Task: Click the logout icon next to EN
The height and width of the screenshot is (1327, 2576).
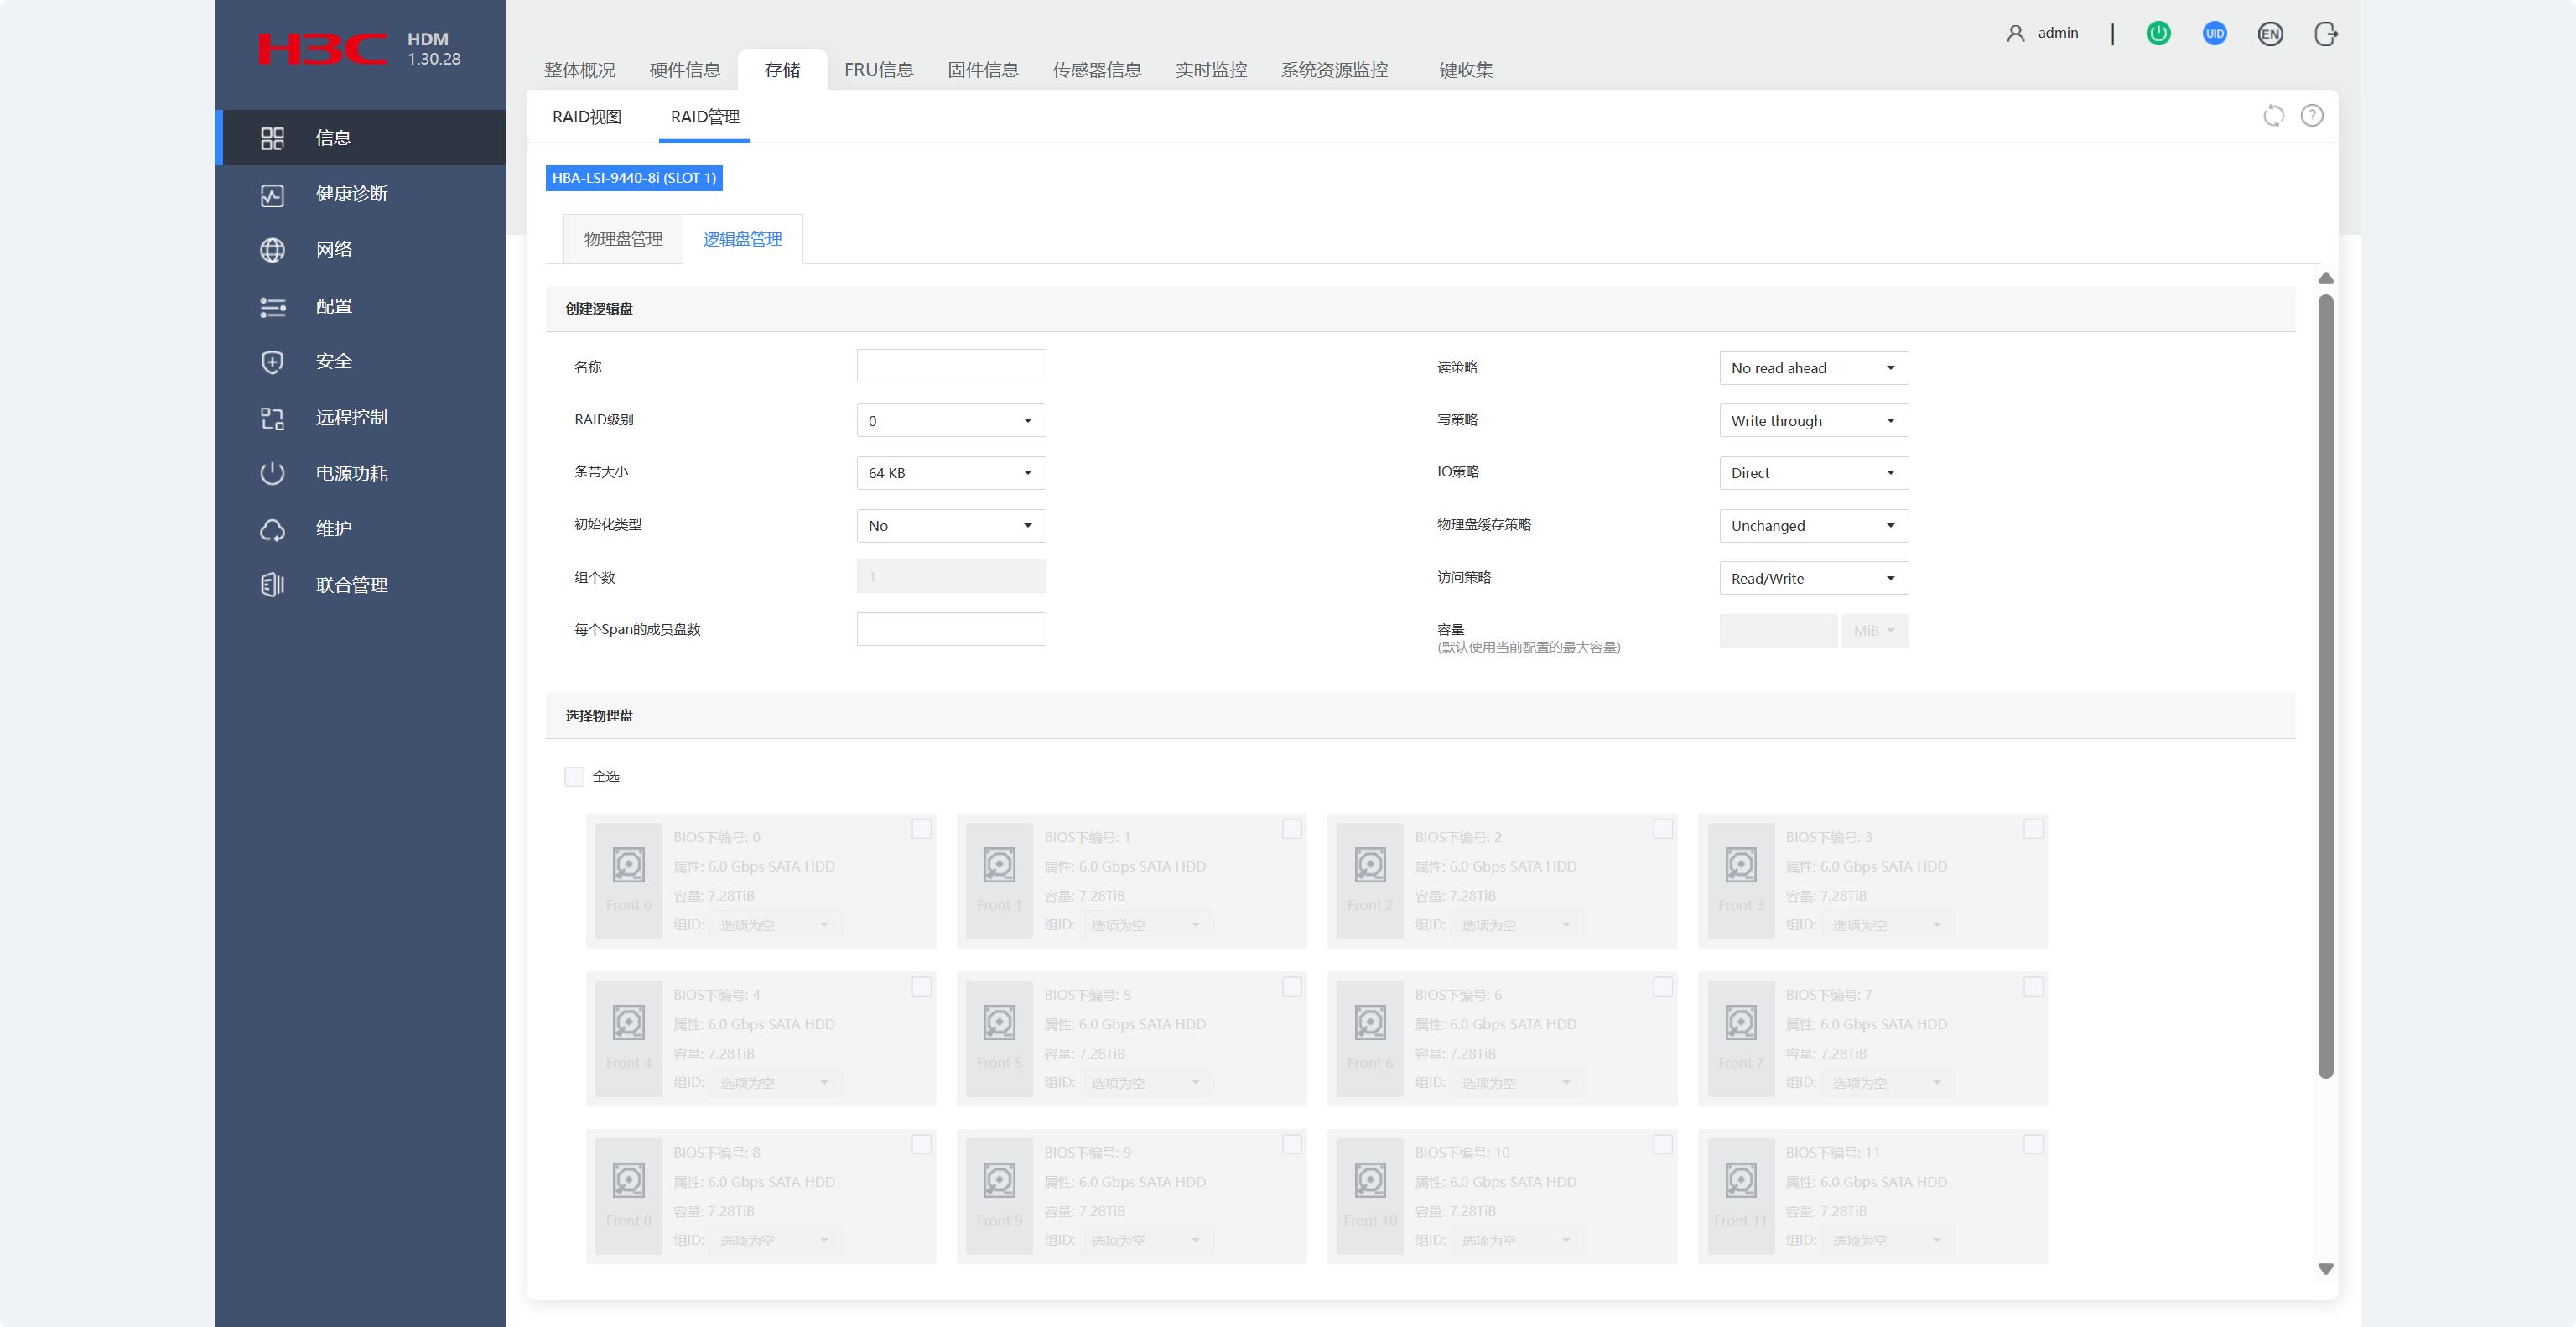Action: tap(2326, 34)
